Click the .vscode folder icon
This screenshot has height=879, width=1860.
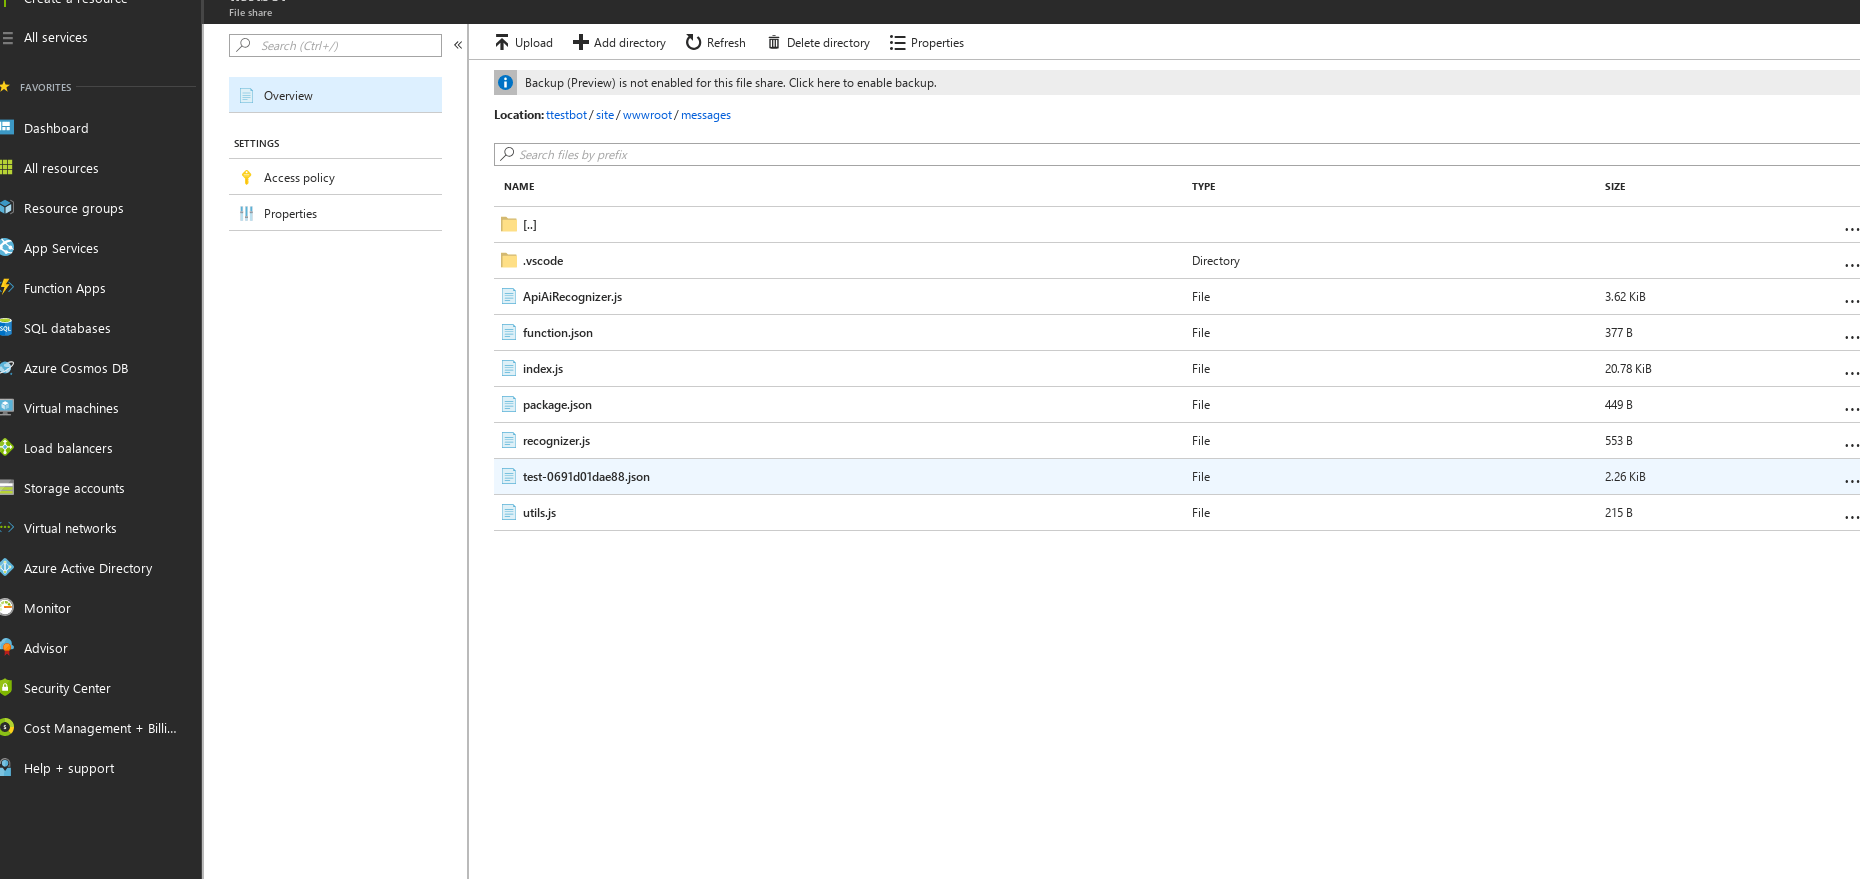point(509,260)
